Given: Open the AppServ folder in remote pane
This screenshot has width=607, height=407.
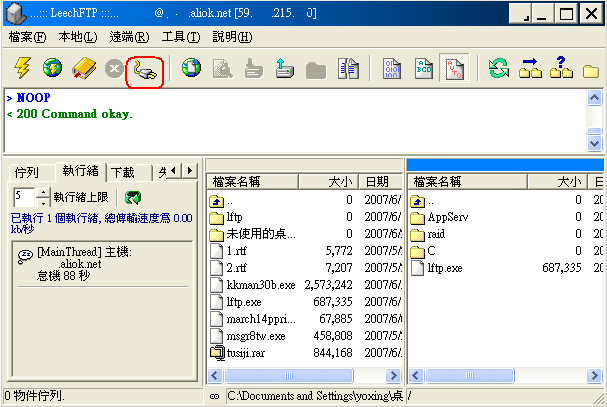Looking at the screenshot, I should (x=445, y=216).
